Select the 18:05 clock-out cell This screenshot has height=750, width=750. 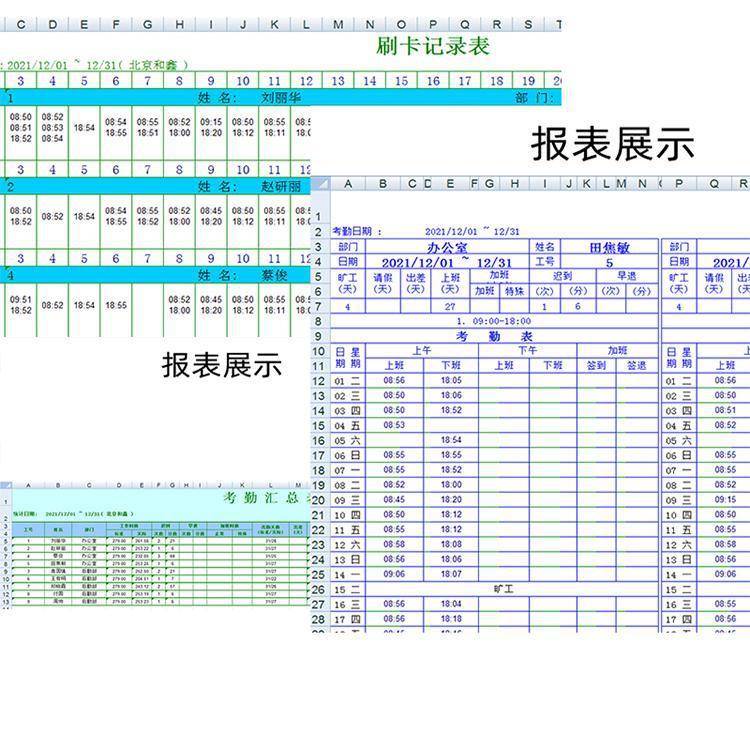[451, 380]
